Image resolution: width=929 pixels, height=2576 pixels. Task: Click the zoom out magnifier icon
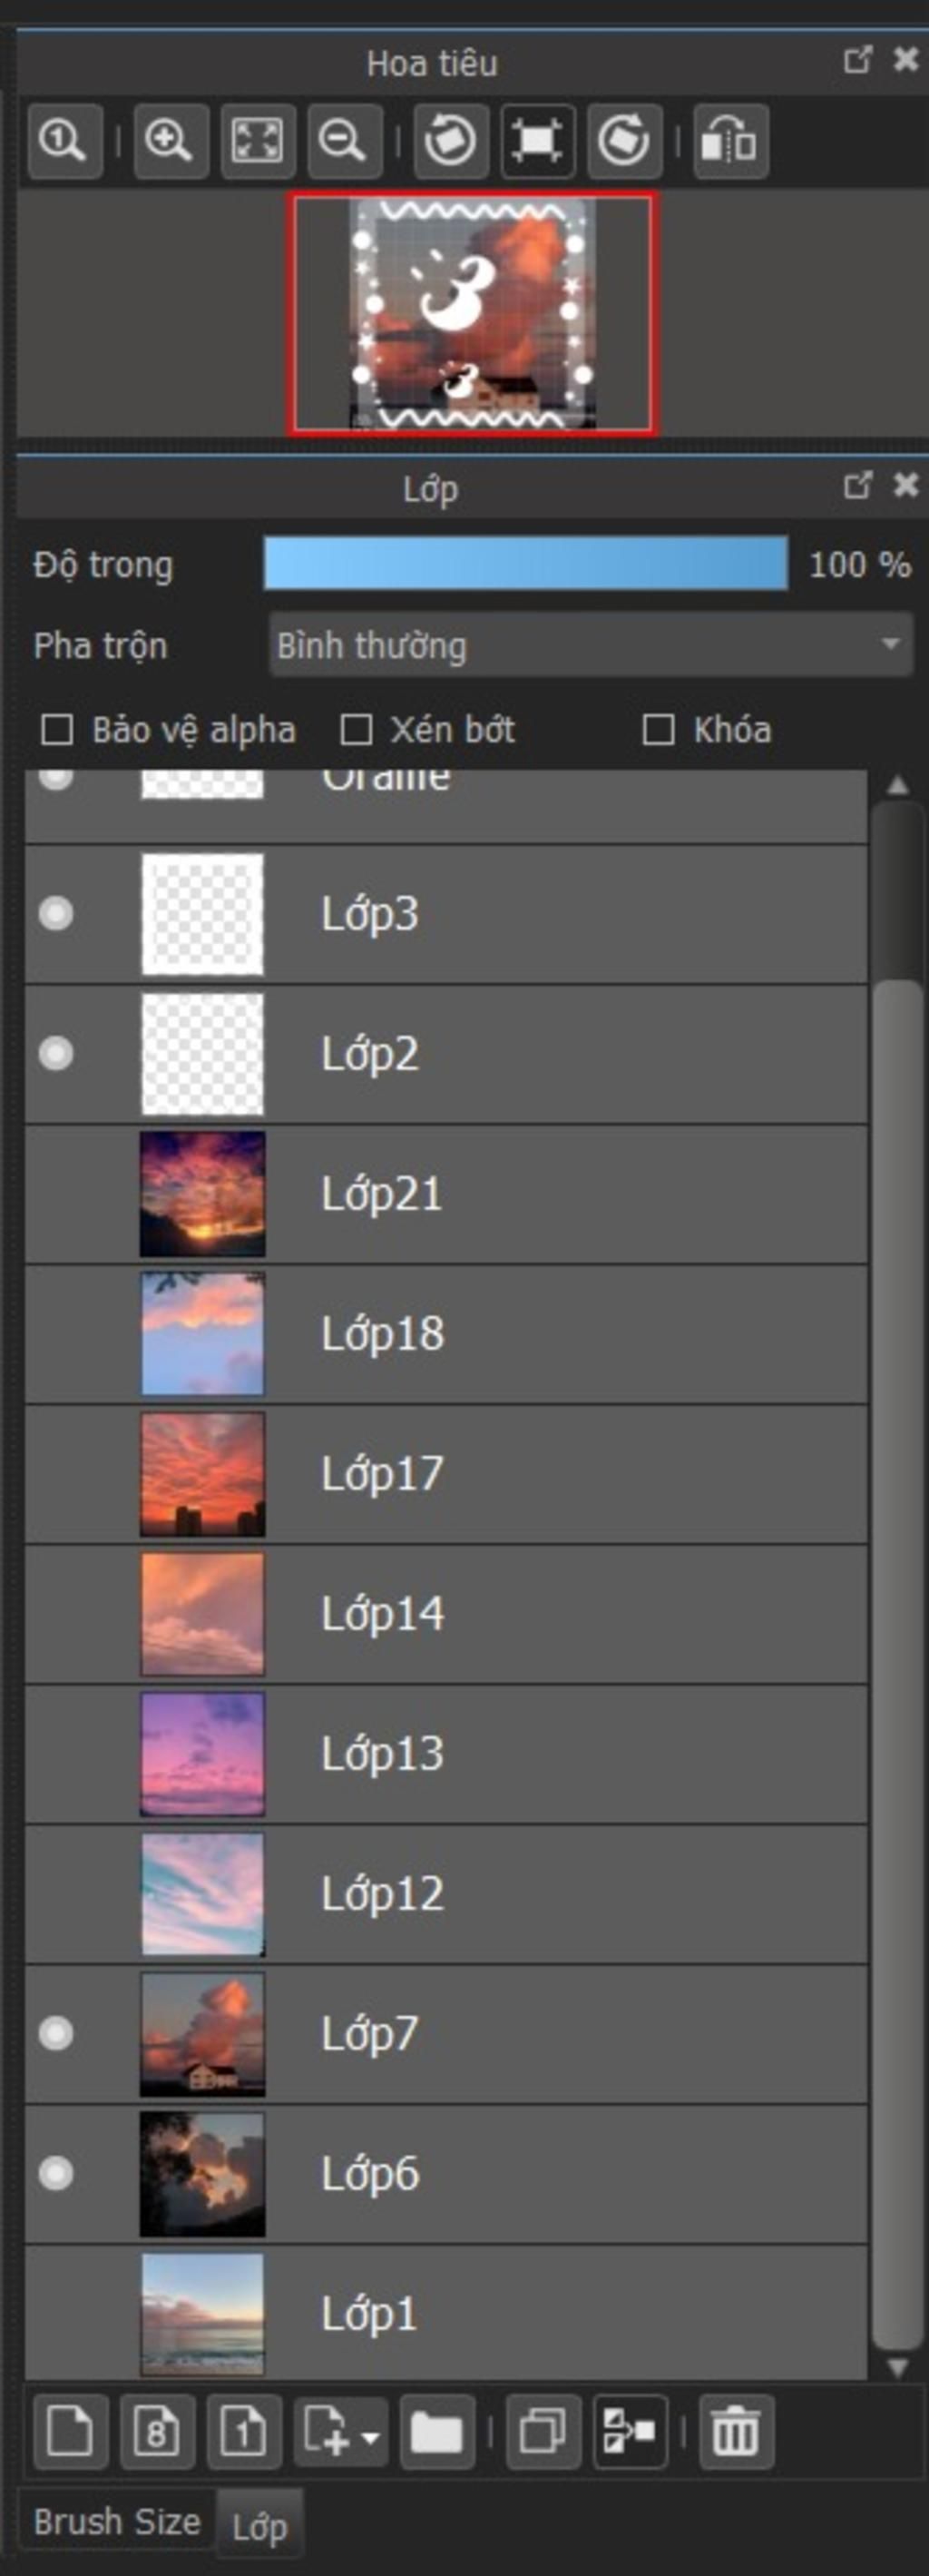tap(344, 141)
